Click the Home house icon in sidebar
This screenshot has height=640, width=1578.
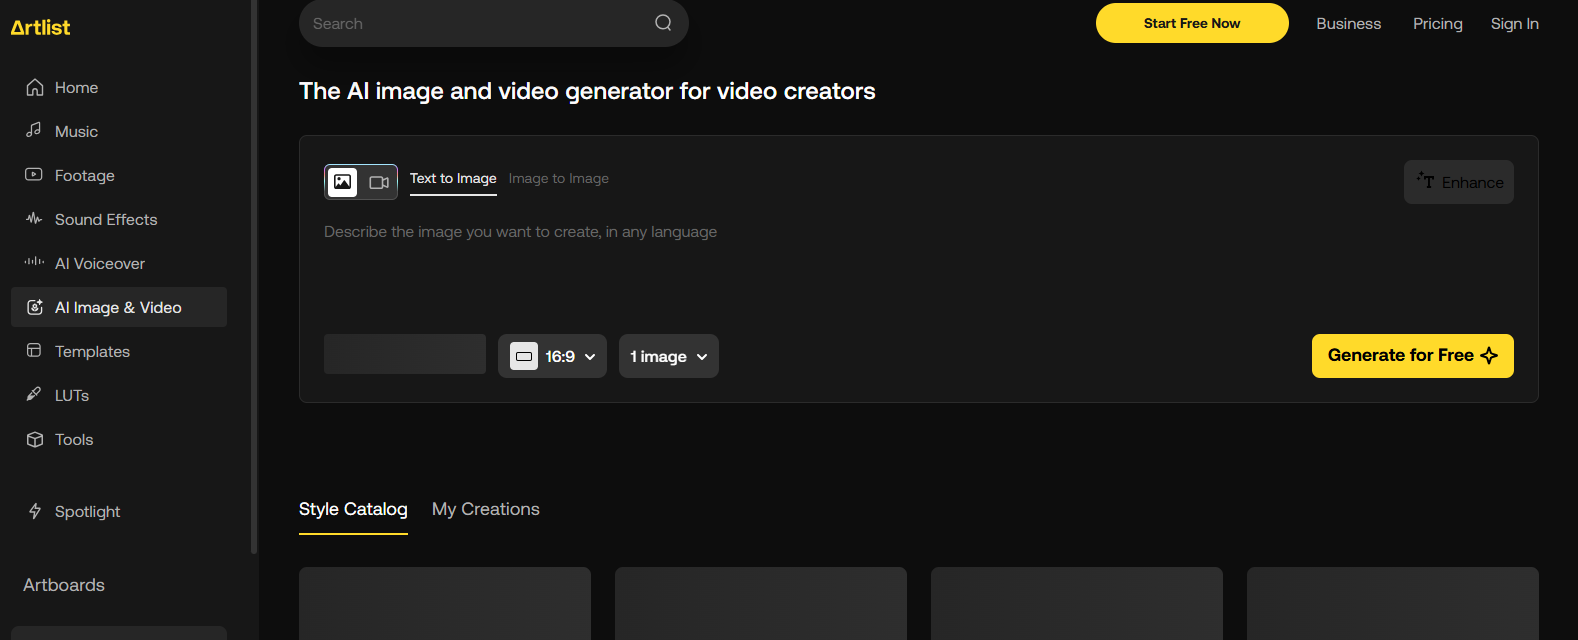(x=35, y=87)
